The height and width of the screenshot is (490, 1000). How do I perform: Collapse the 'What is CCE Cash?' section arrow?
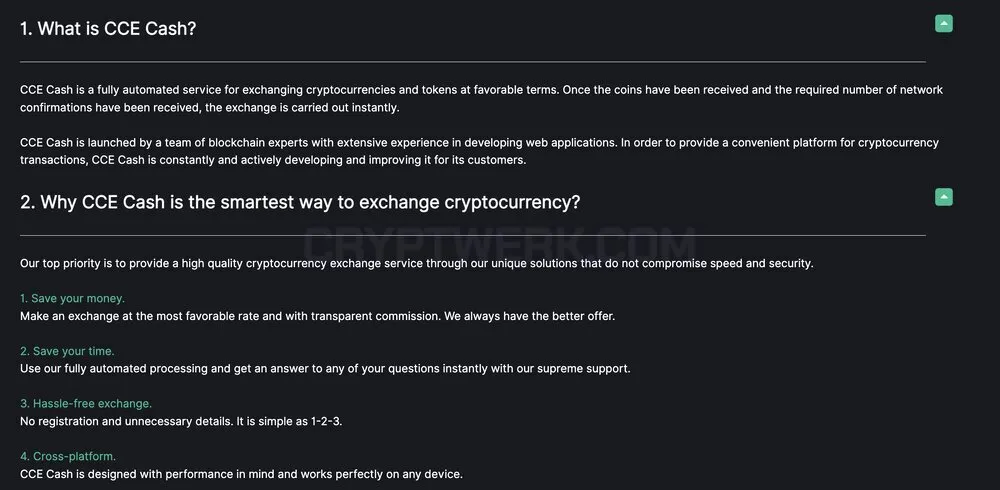944,24
